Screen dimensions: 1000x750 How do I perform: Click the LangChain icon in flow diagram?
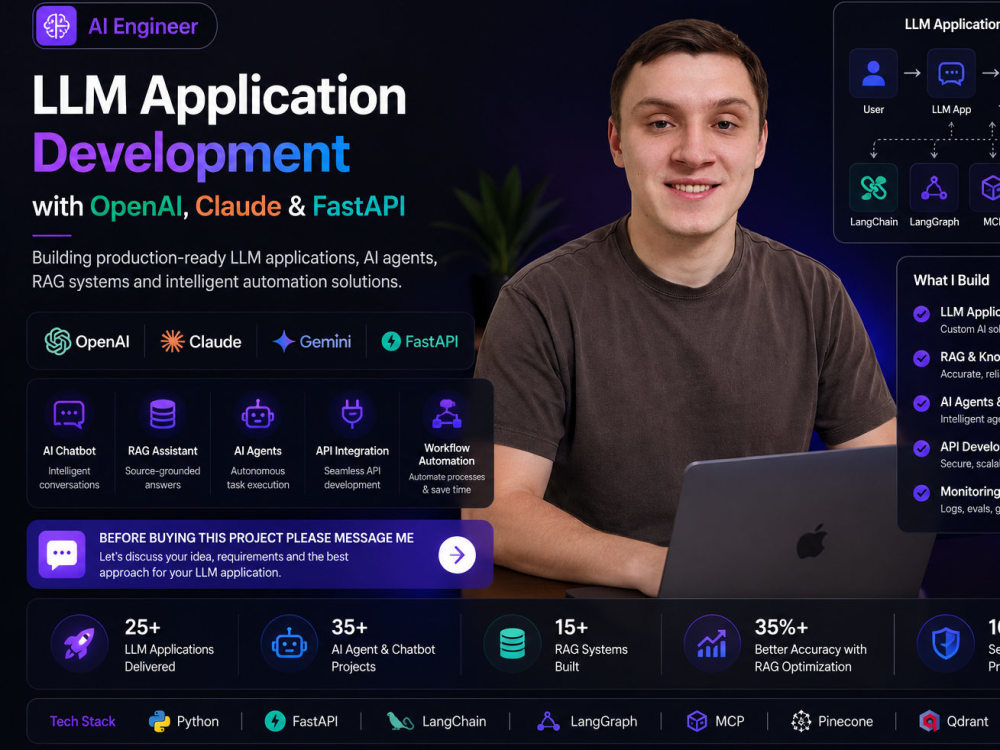tap(873, 188)
